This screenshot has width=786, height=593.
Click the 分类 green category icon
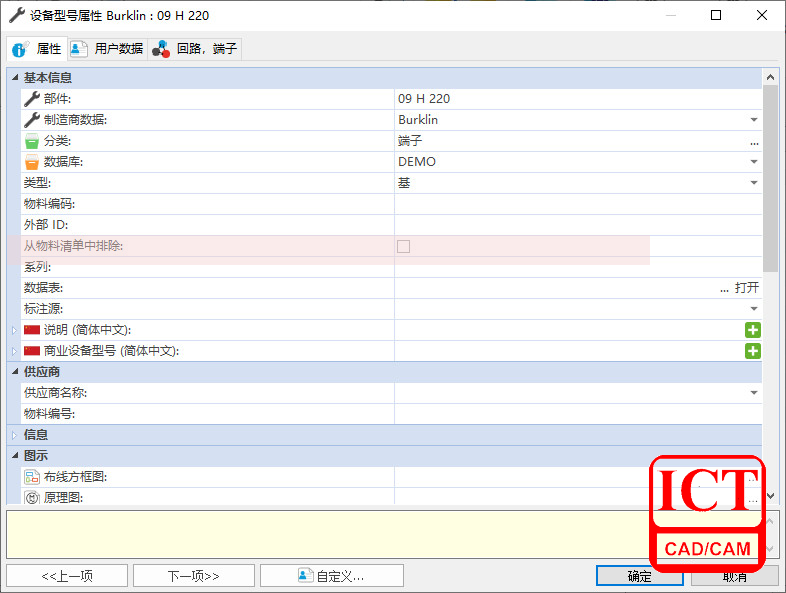click(32, 141)
